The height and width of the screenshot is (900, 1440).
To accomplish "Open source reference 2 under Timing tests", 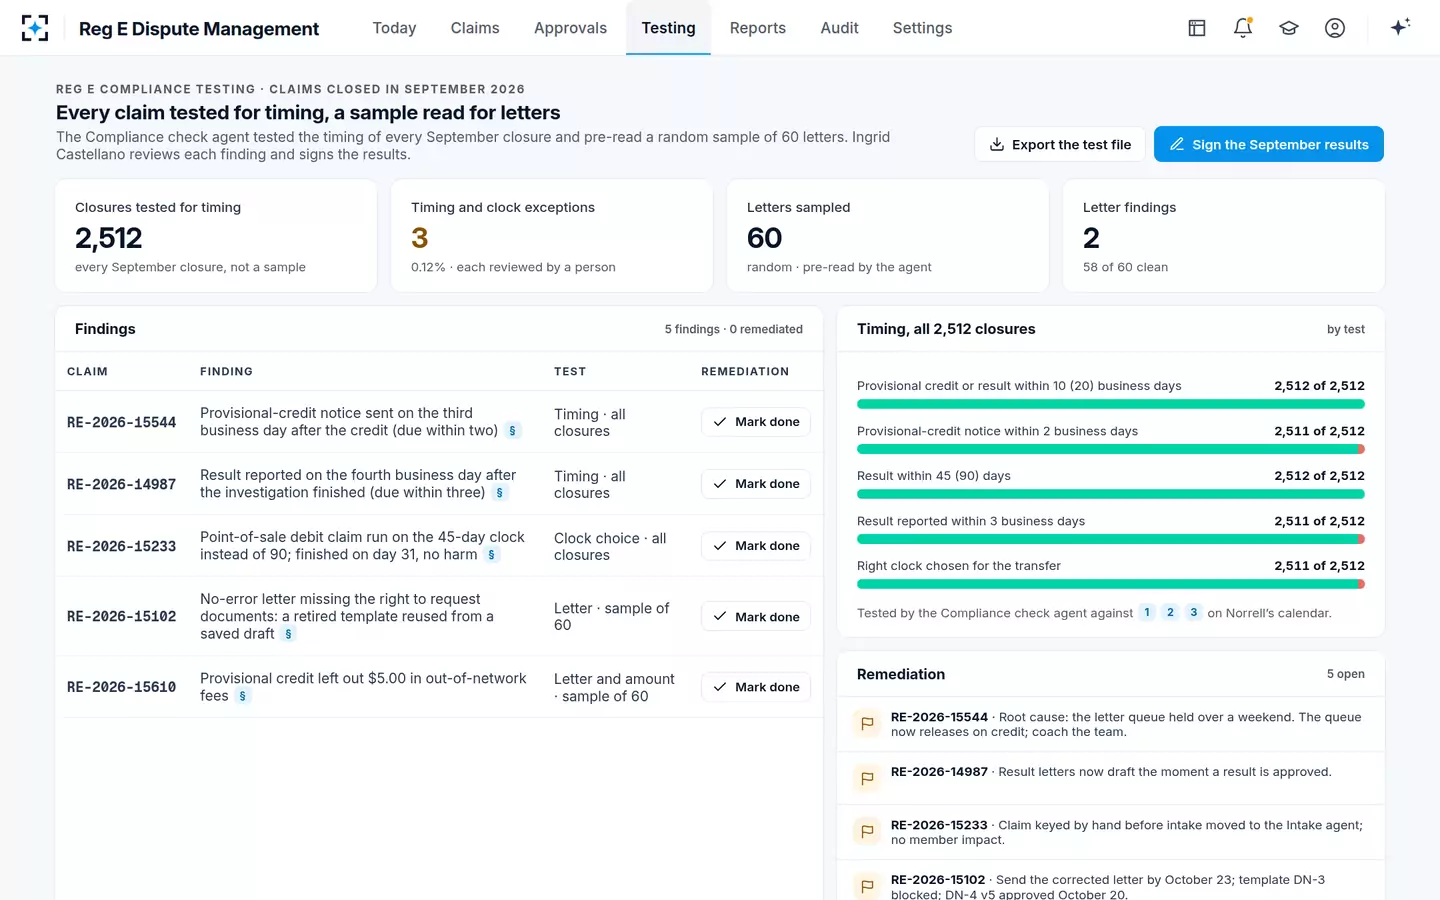I will tap(1170, 613).
